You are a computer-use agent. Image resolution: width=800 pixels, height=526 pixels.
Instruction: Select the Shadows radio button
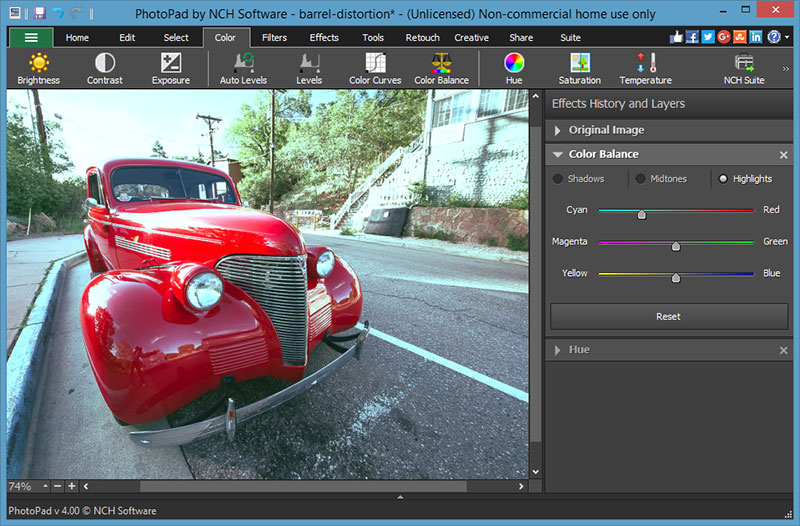[558, 179]
